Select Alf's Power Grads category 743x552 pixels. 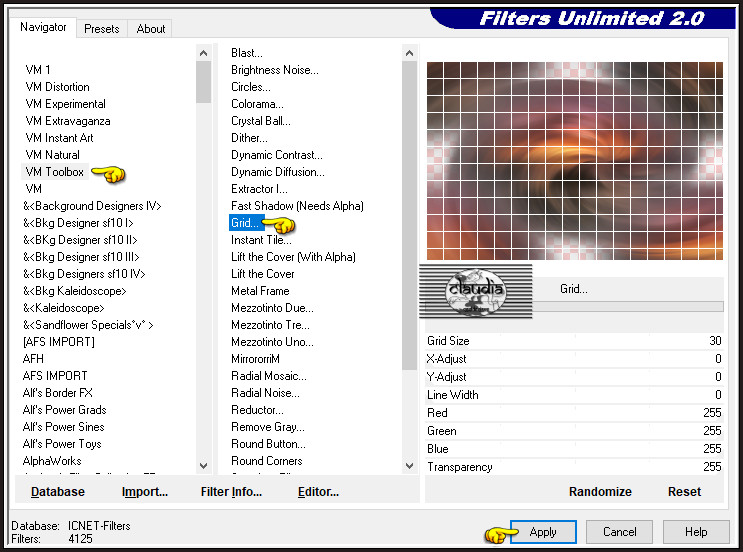64,410
